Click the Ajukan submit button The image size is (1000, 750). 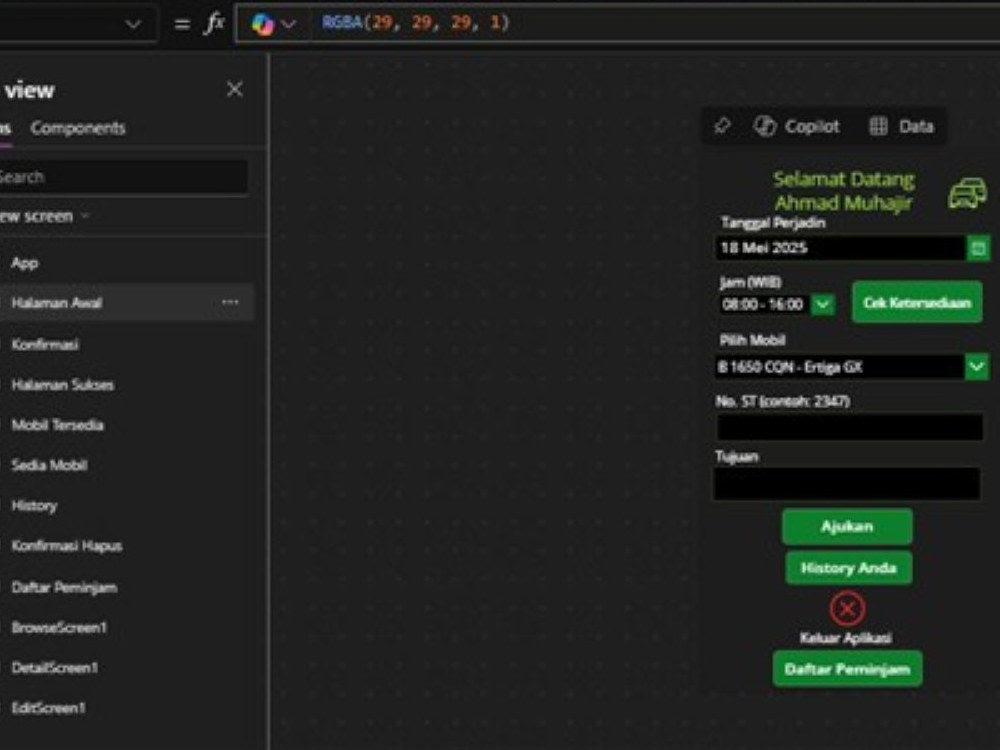tap(846, 526)
